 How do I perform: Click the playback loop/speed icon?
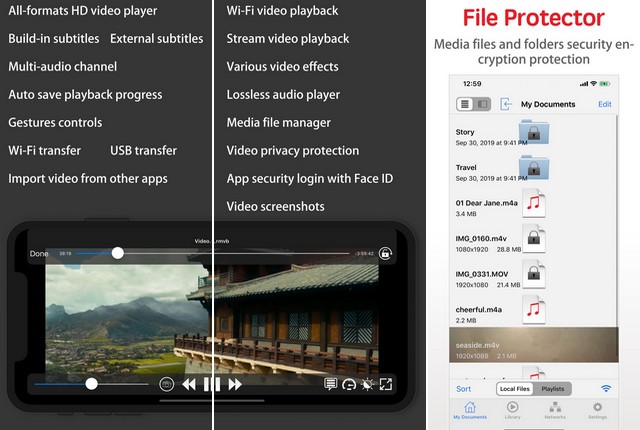(x=349, y=384)
